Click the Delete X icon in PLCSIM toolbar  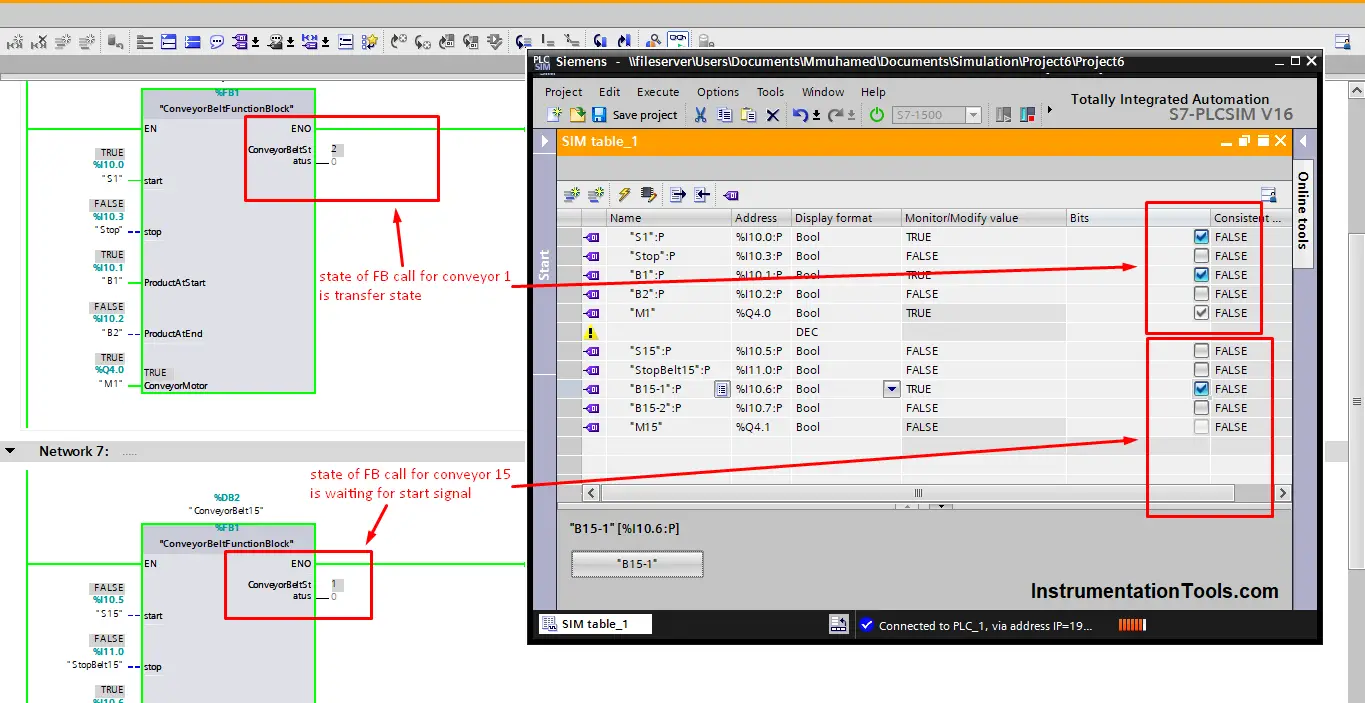tap(772, 115)
